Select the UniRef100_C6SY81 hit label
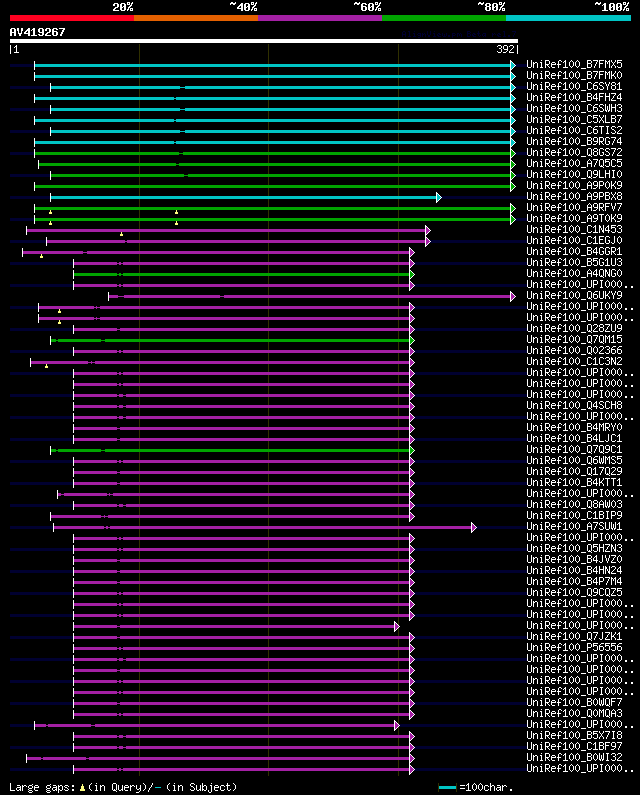Viewport: 640px width, 795px height. (x=574, y=87)
